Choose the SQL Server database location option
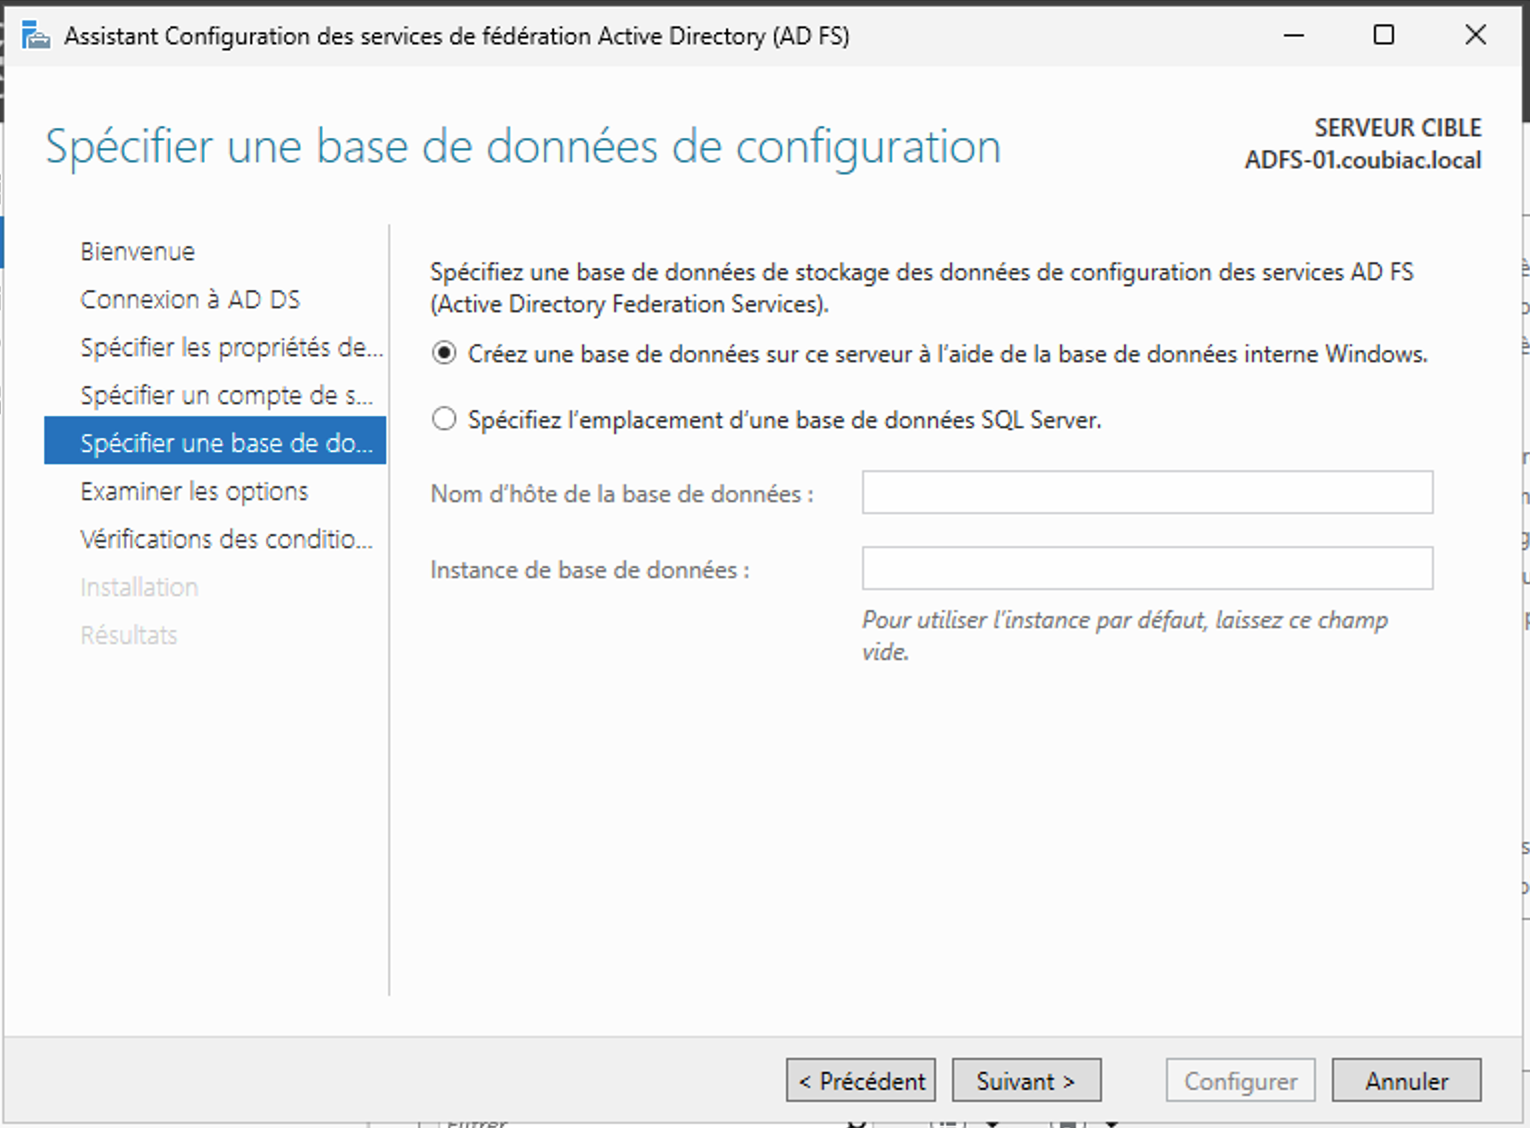Screen dimensions: 1530x1128 (x=444, y=420)
